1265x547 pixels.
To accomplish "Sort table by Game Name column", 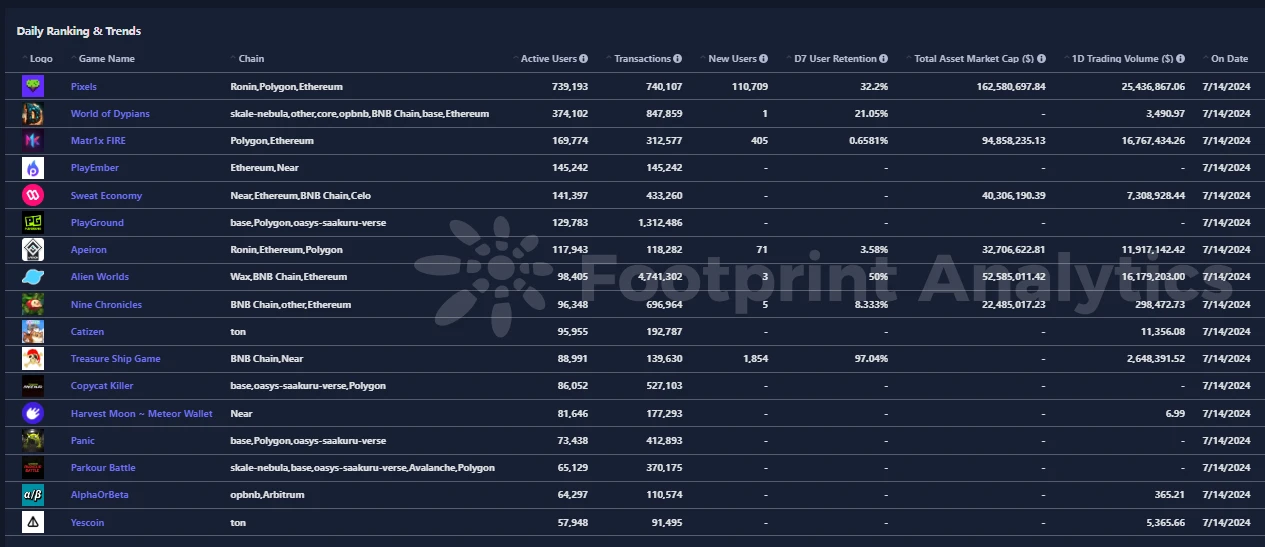I will 106,59.
